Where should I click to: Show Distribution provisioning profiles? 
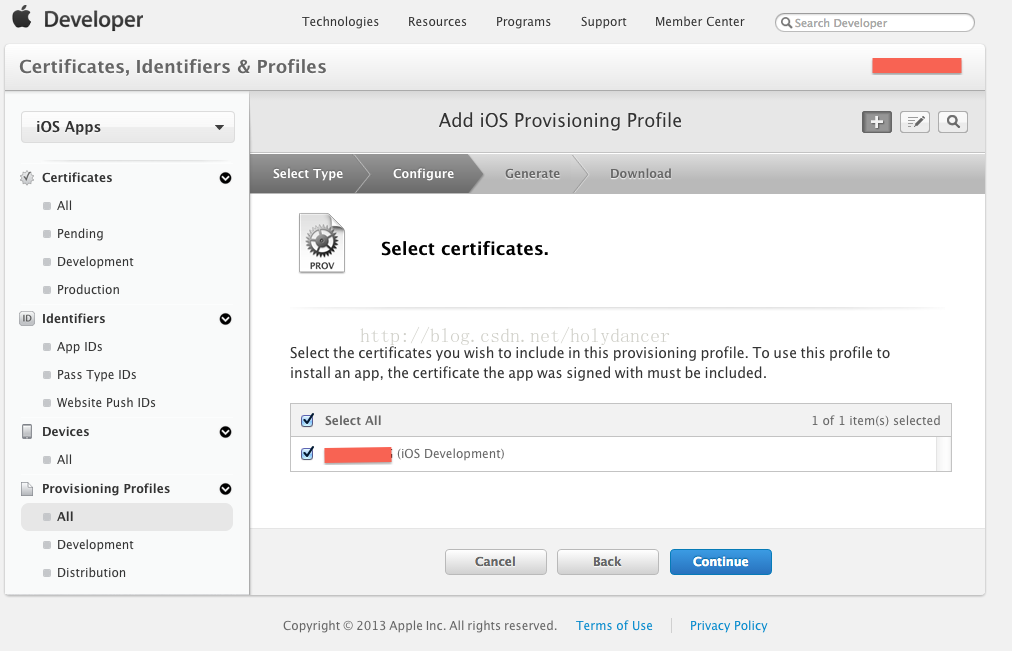point(92,573)
